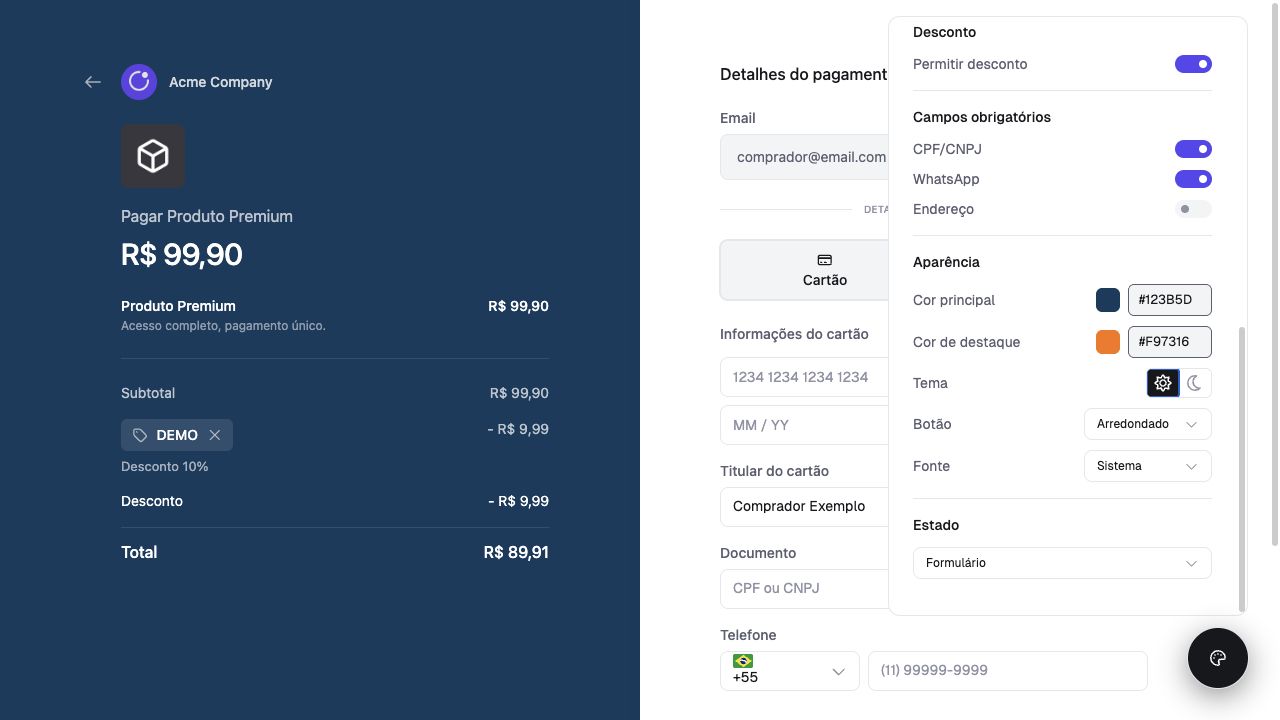This screenshot has height=720, width=1280.
Task: Click the #F97316 hex color field
Action: coord(1170,342)
